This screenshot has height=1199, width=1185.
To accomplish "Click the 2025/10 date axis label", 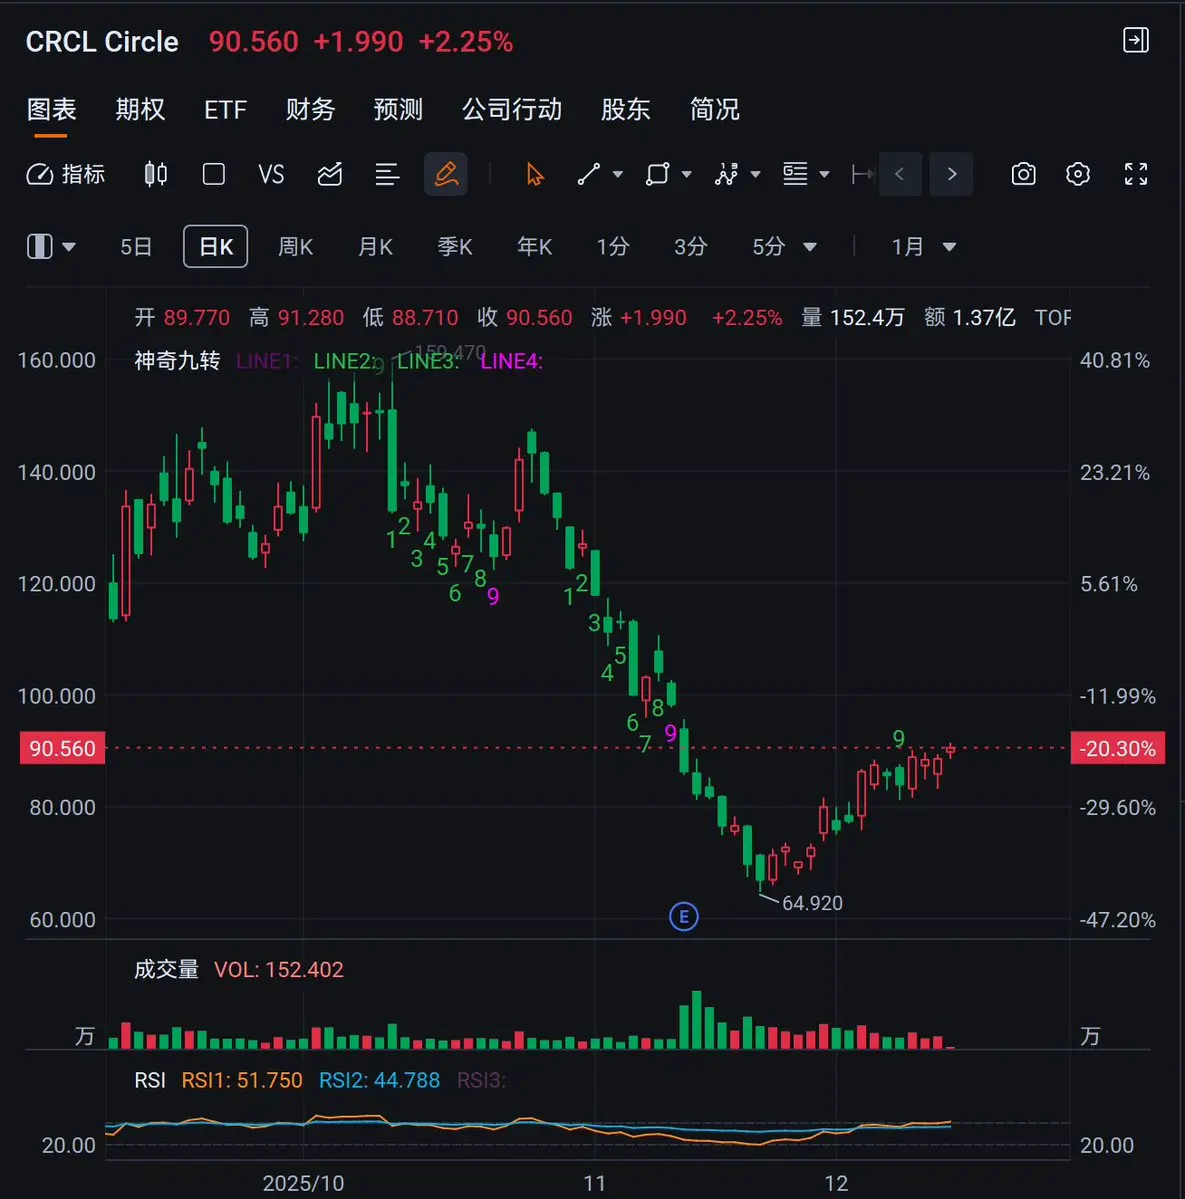I will pyautogui.click(x=303, y=1183).
